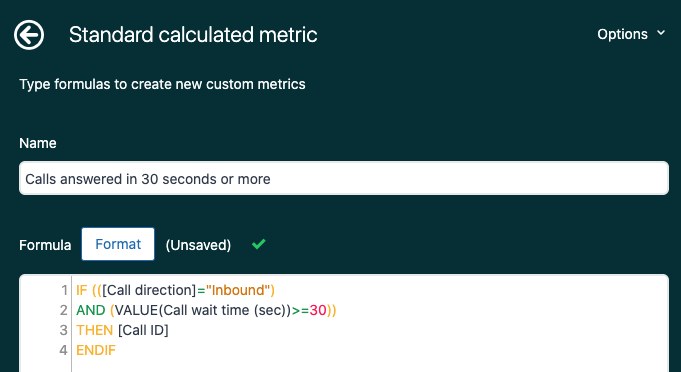
Task: Click the Formula label
Action: (45, 245)
